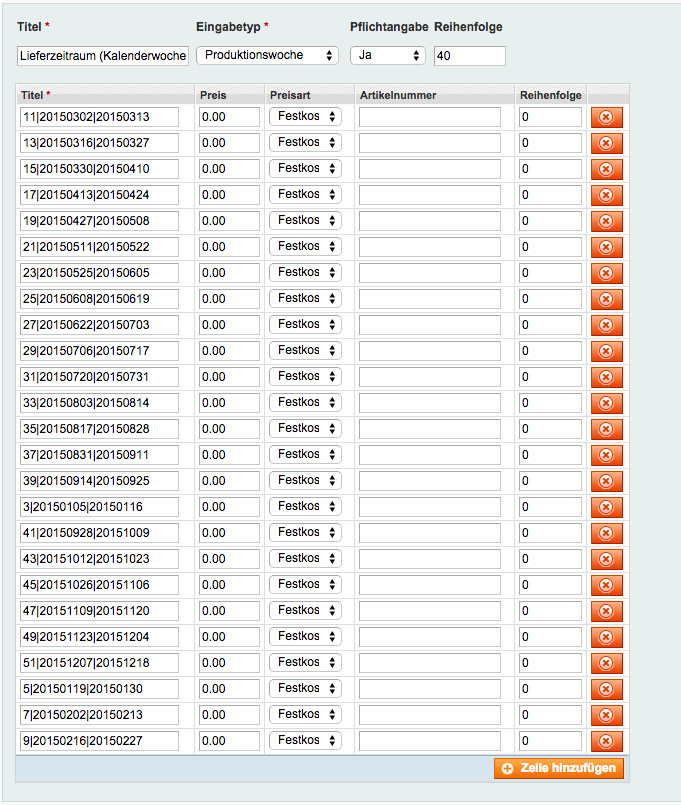This screenshot has width=681, height=805.
Task: Click Artikelnummer field for row 25|20150608|20150619
Action: [429, 299]
